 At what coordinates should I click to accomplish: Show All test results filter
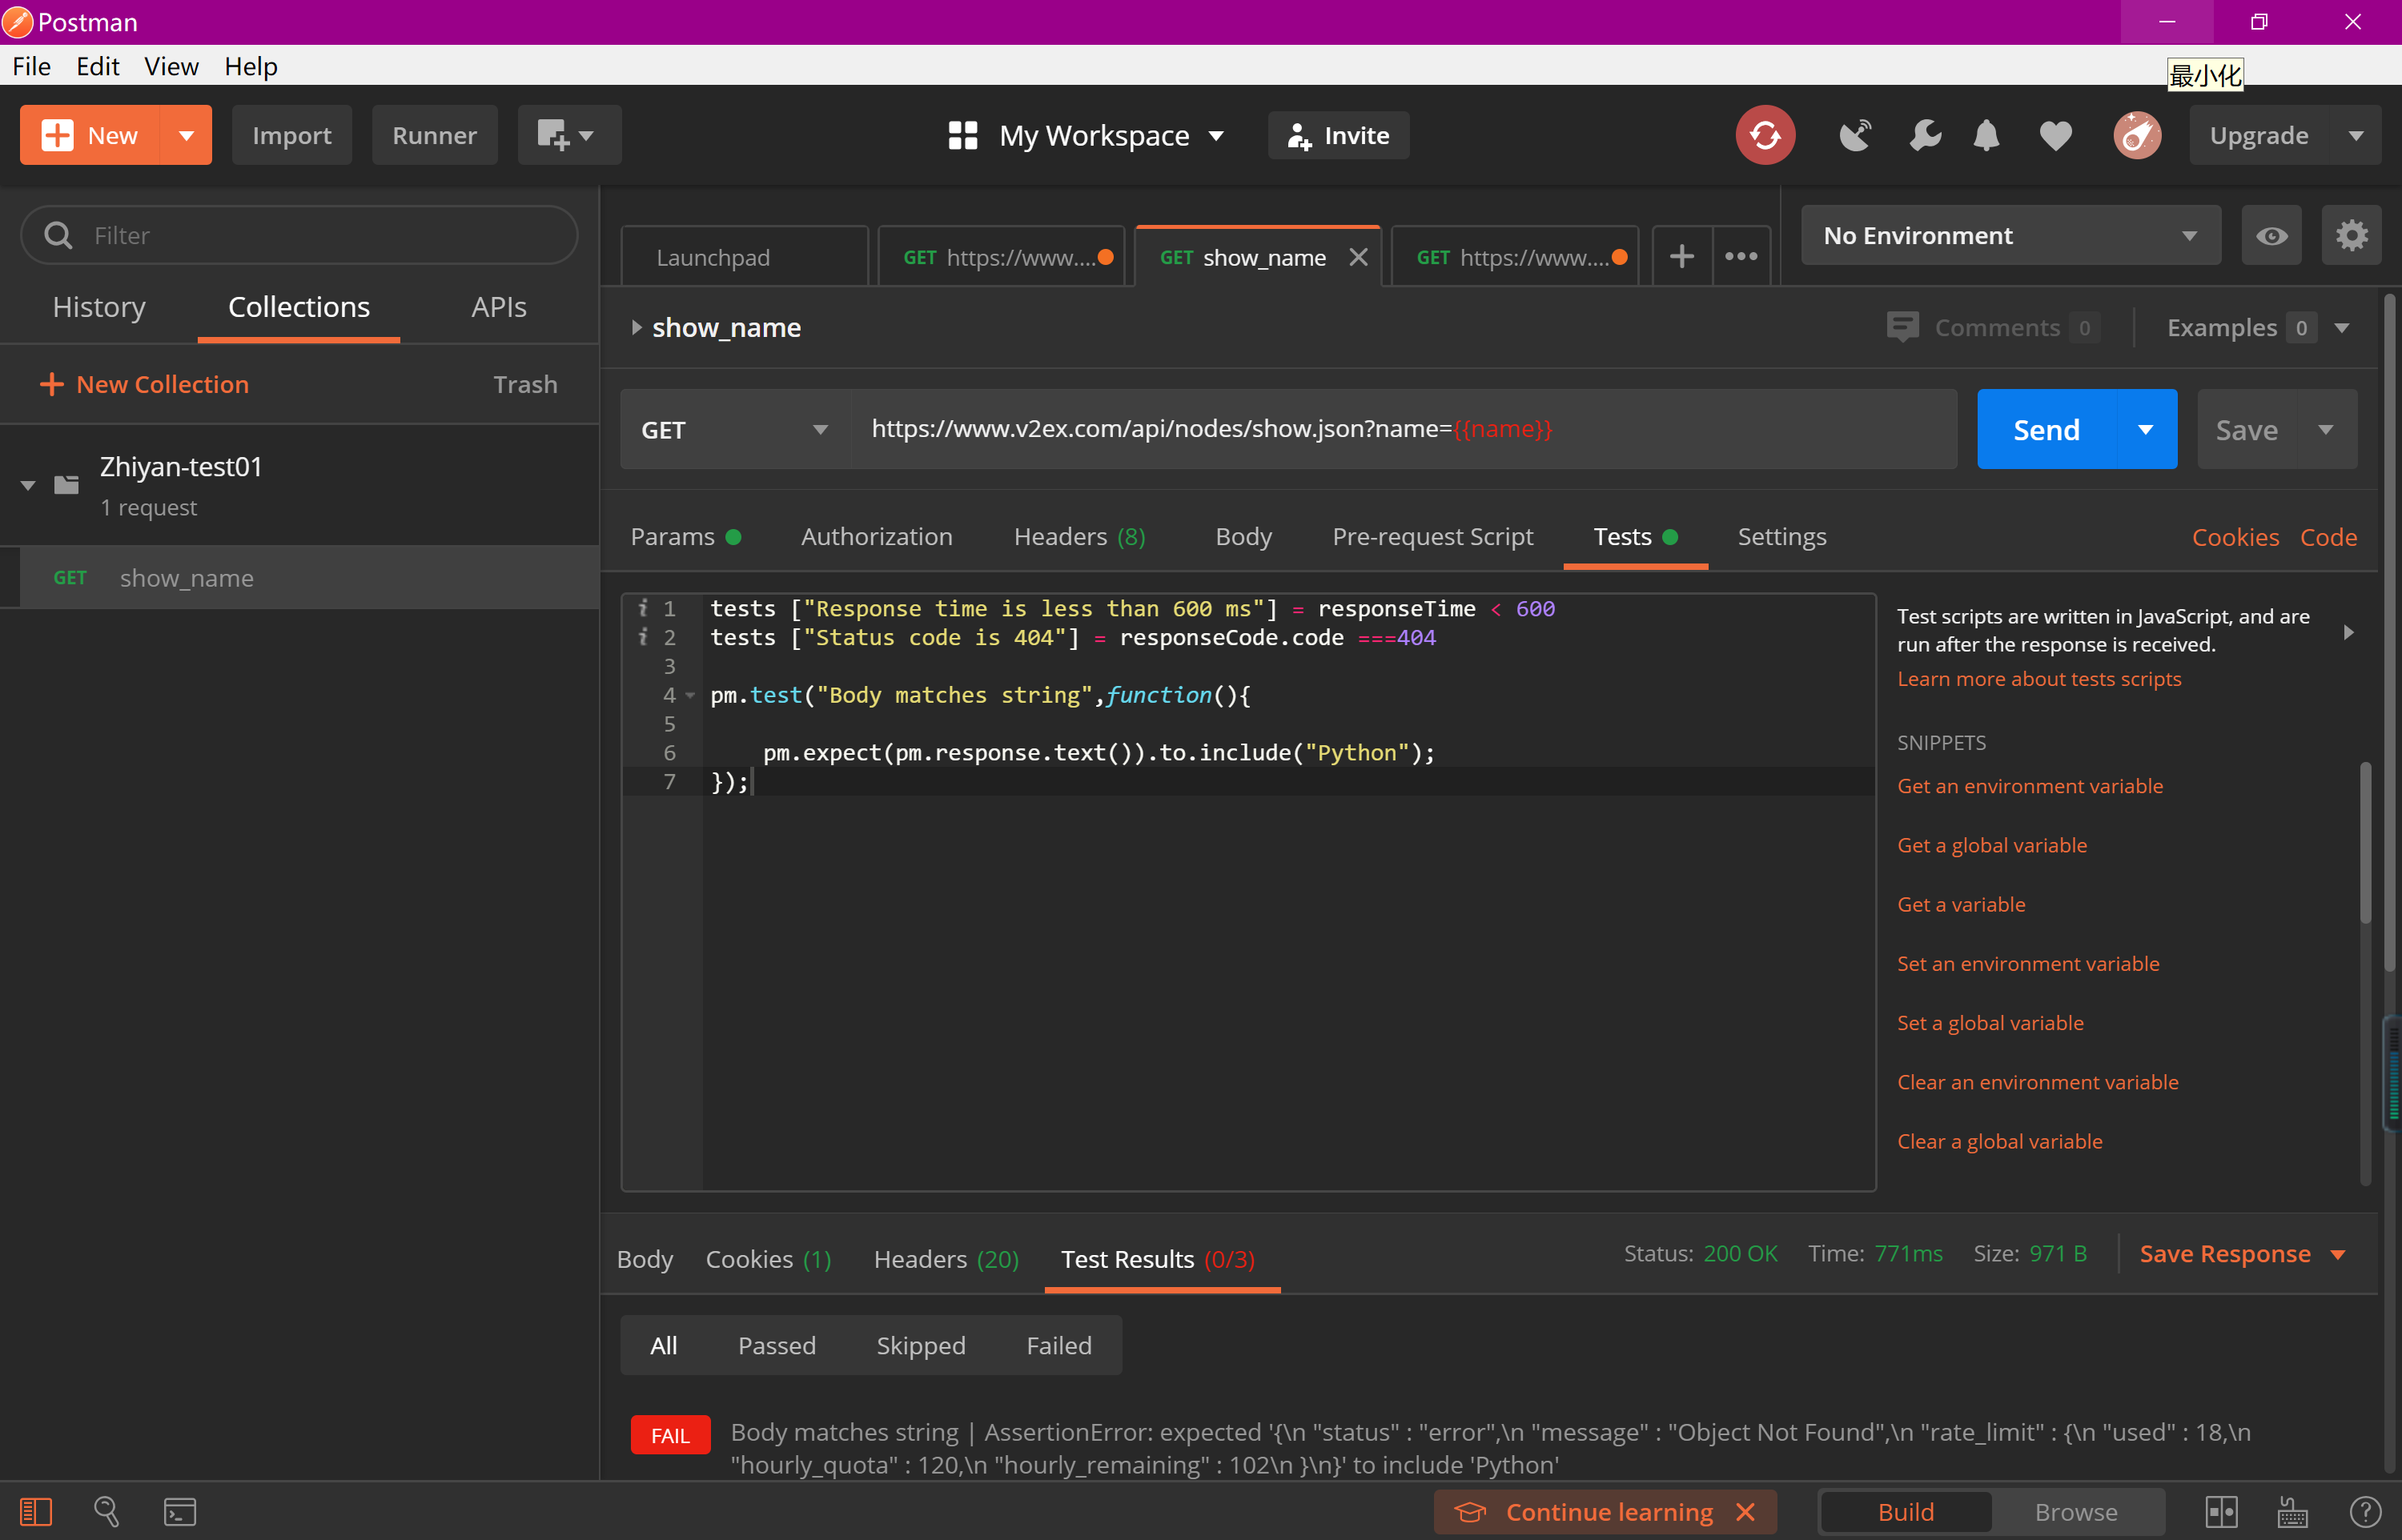[664, 1345]
